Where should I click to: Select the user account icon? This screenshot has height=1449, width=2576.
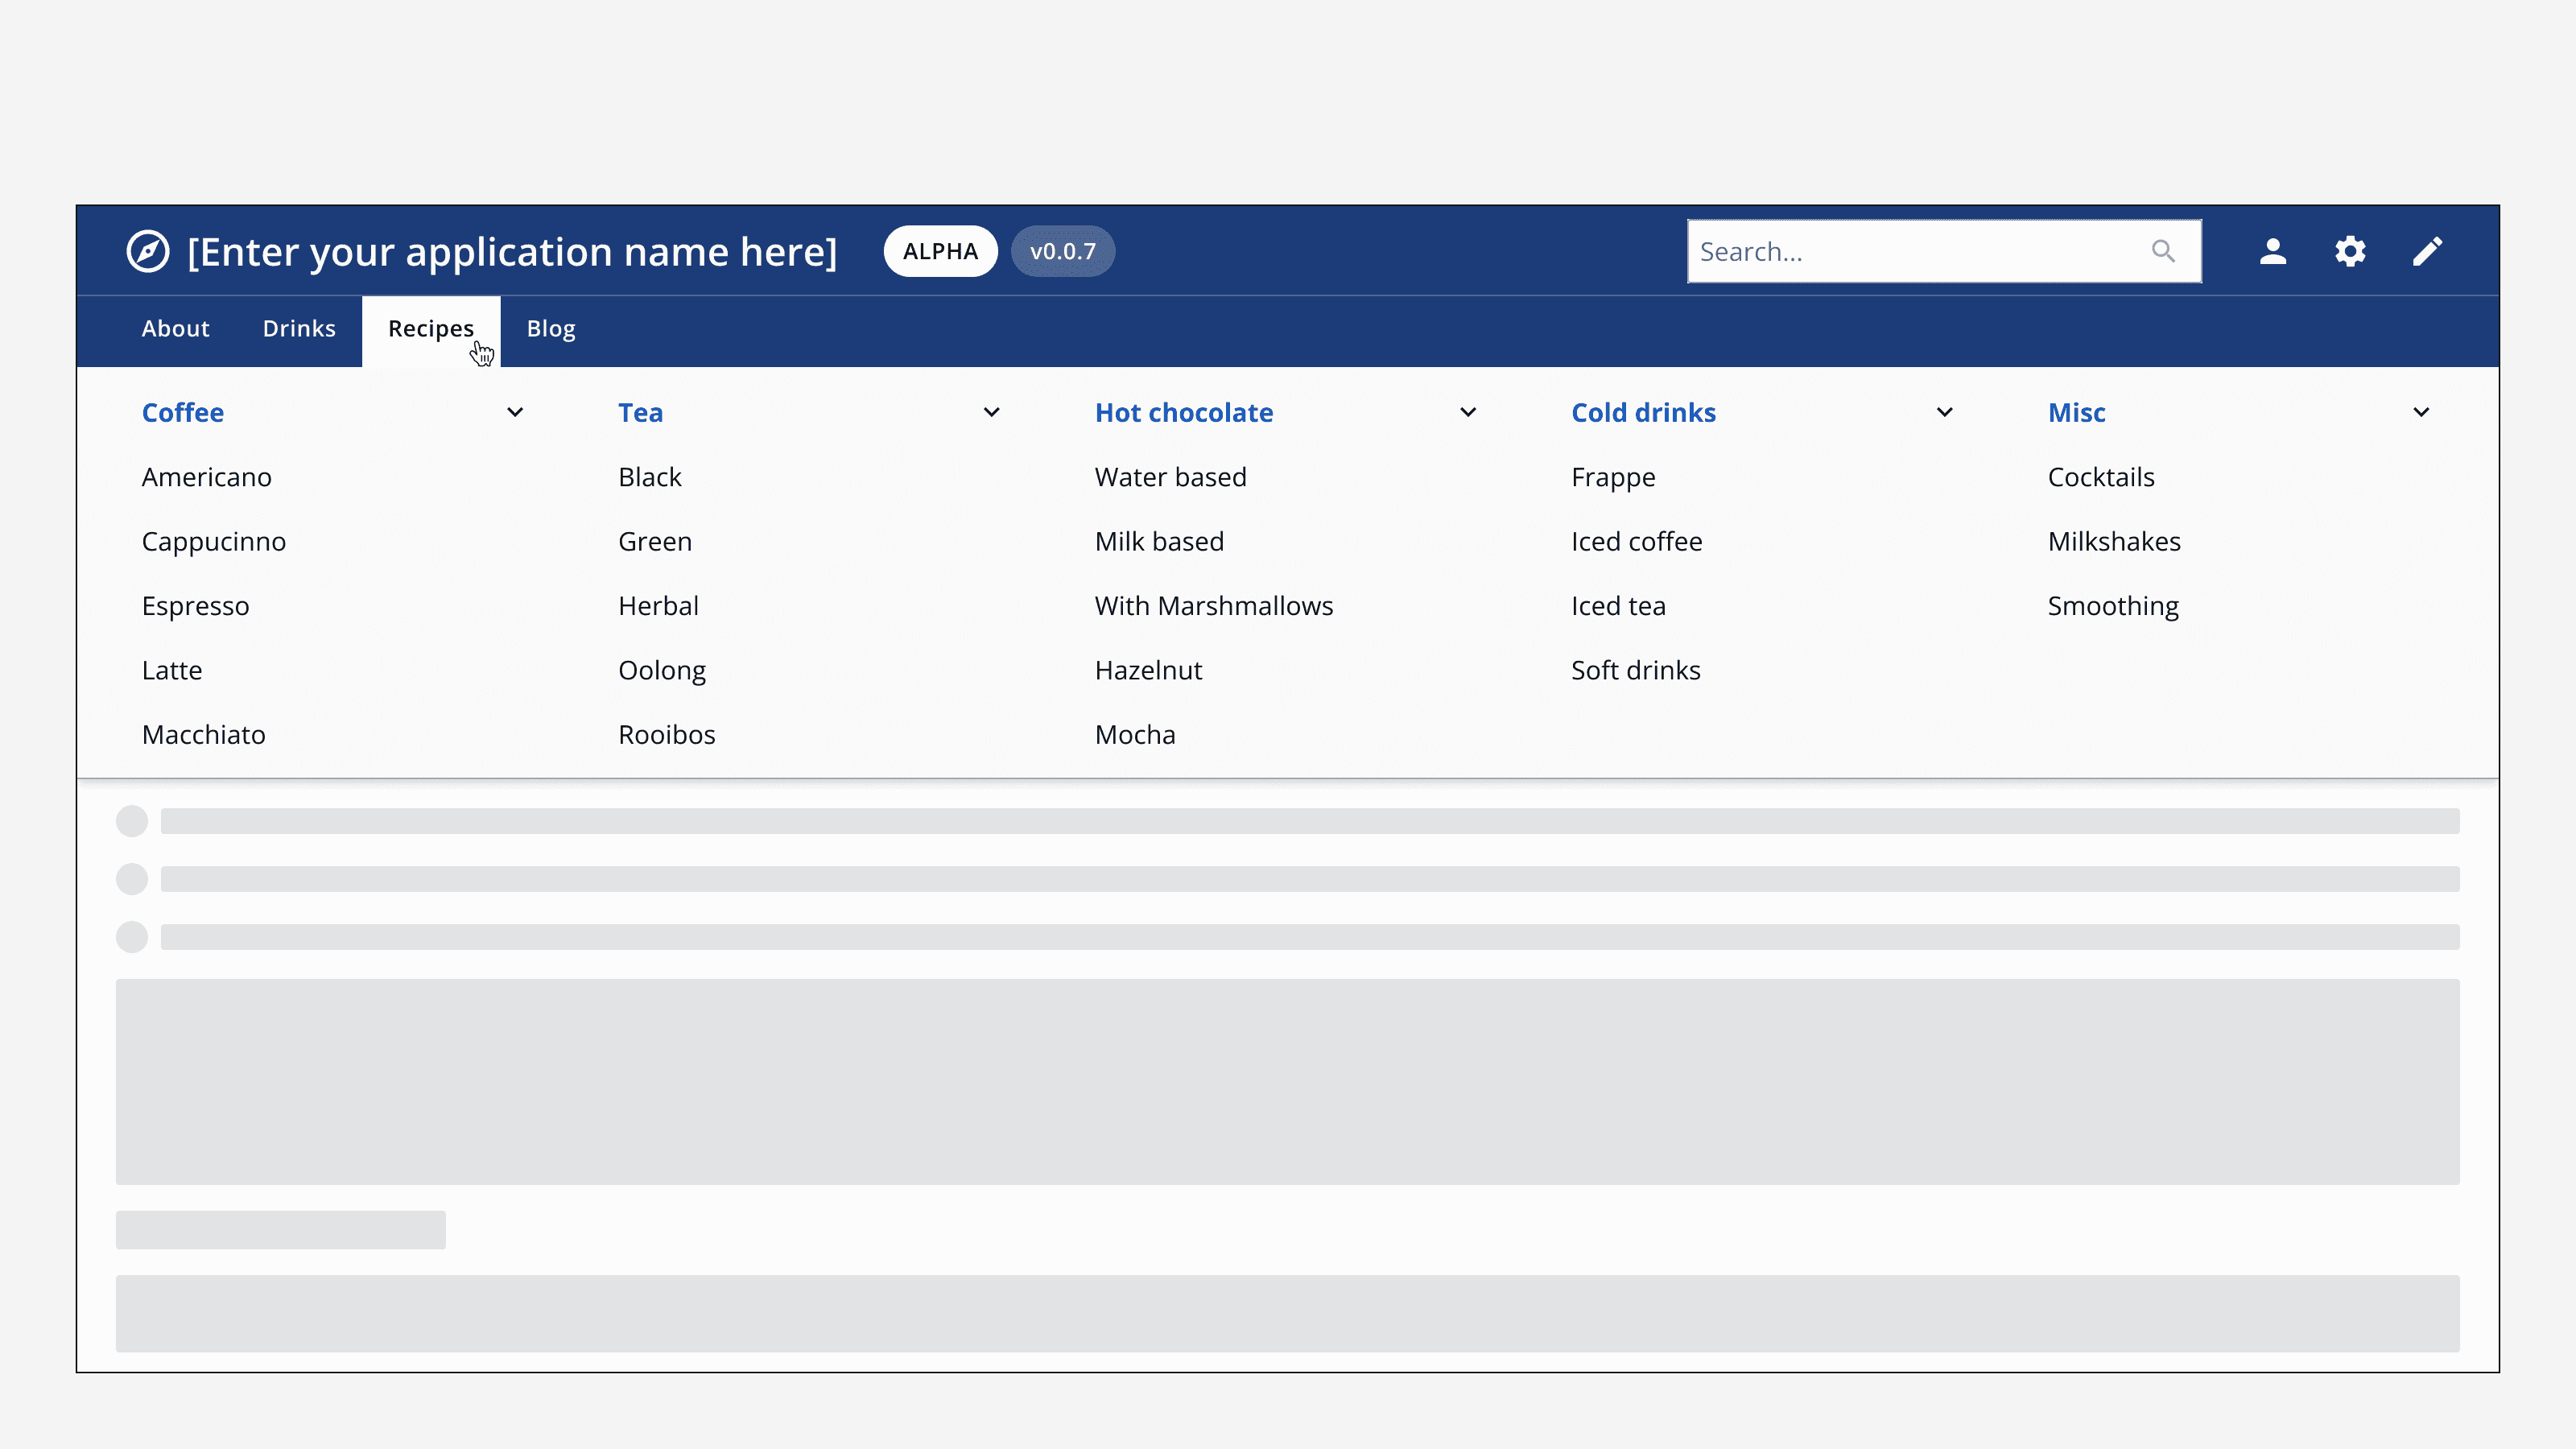[x=2272, y=251]
